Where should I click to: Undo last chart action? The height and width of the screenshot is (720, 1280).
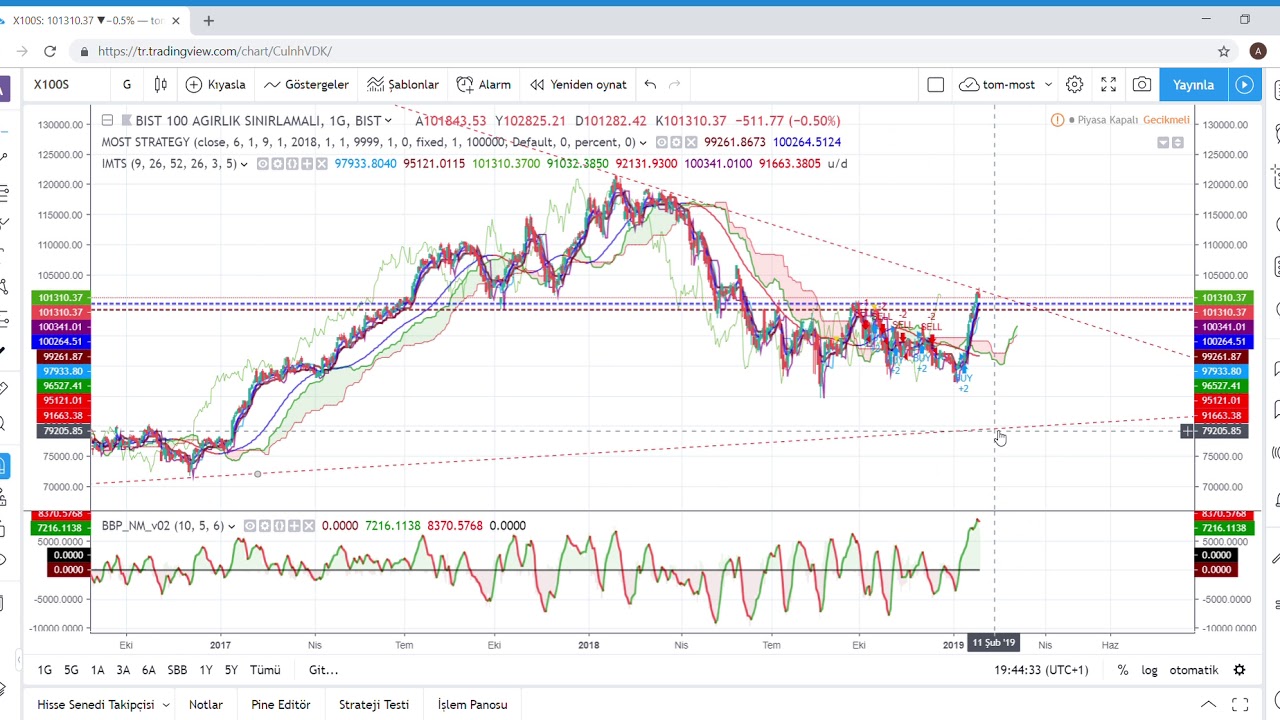[x=650, y=85]
